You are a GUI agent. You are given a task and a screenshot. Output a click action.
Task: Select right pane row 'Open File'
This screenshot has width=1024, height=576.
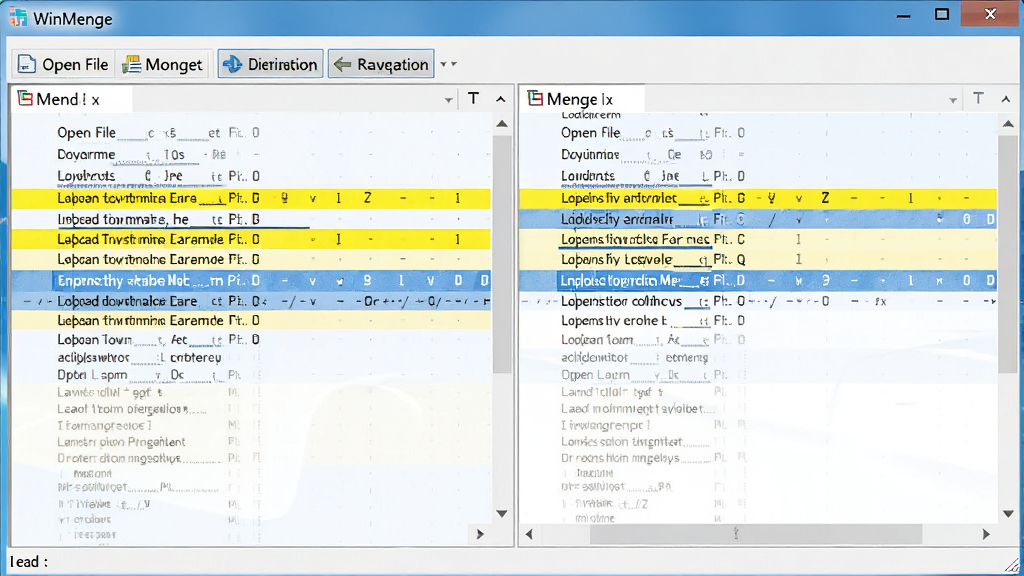(759, 133)
